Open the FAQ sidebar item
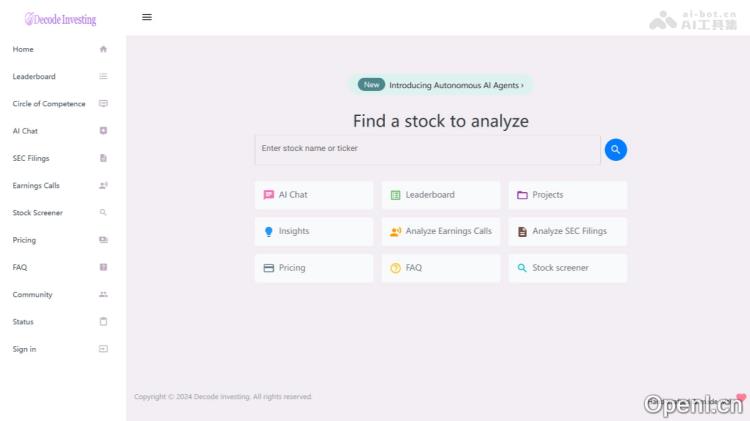Image resolution: width=750 pixels, height=421 pixels. [20, 267]
